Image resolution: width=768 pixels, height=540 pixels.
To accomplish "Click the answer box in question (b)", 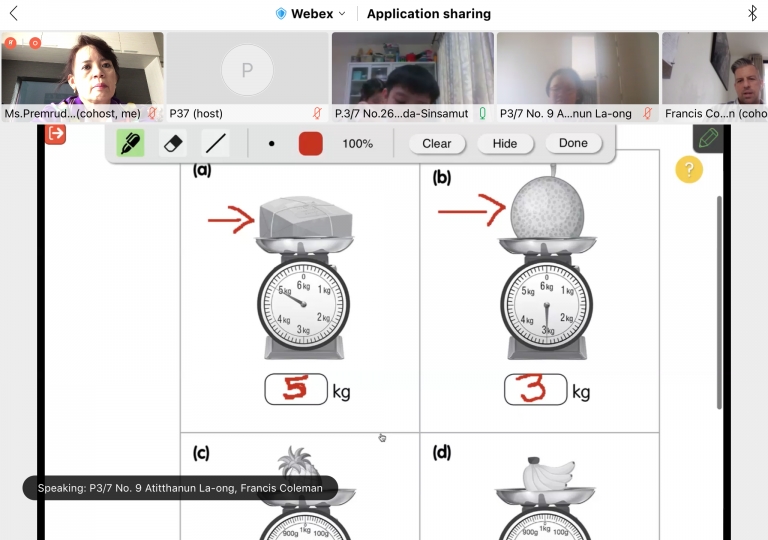I will pyautogui.click(x=535, y=389).
